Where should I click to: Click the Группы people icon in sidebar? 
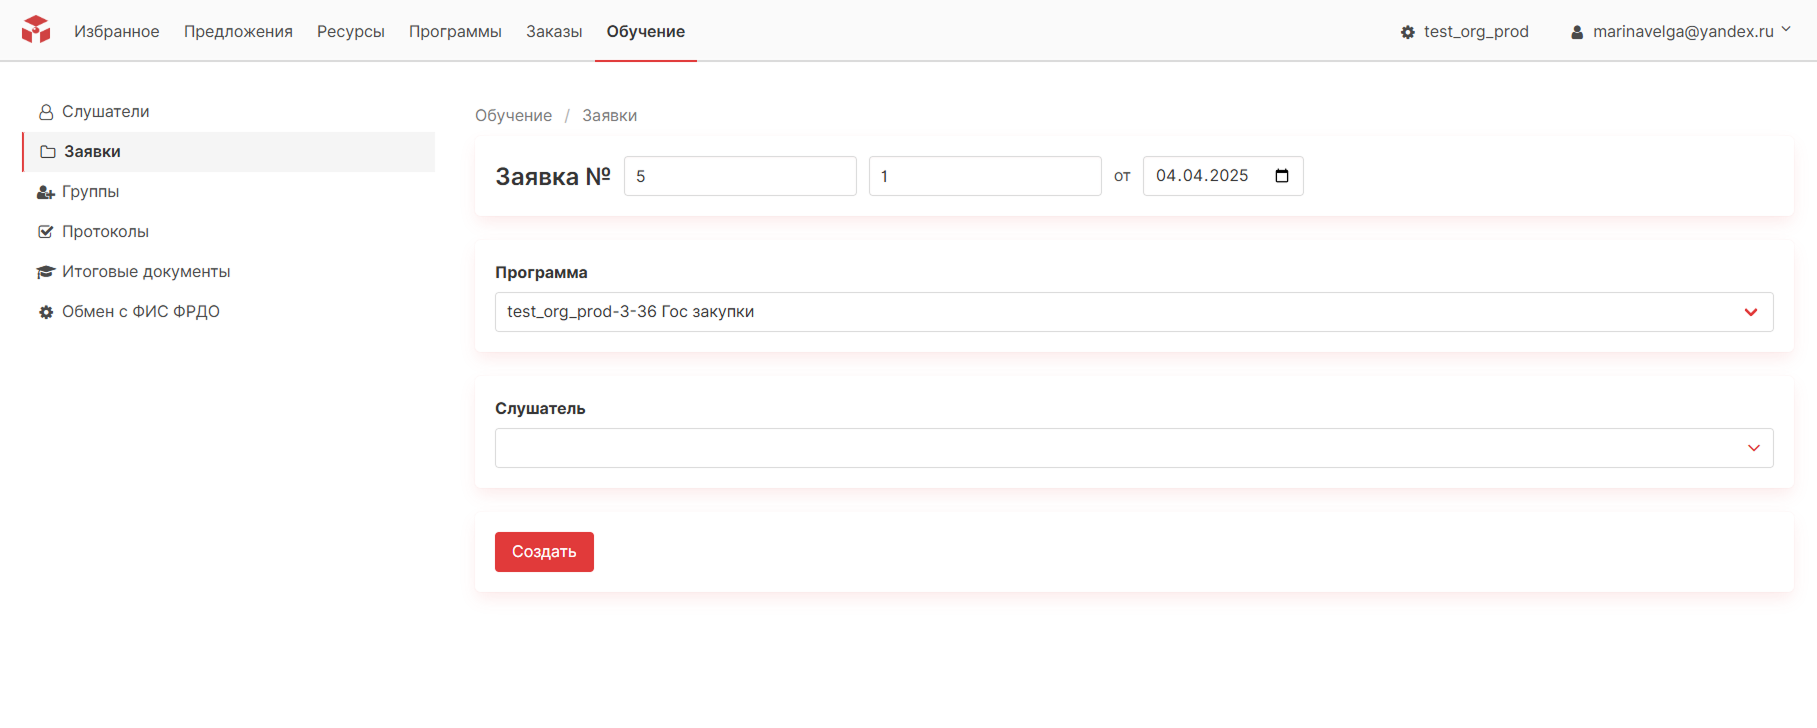point(46,192)
